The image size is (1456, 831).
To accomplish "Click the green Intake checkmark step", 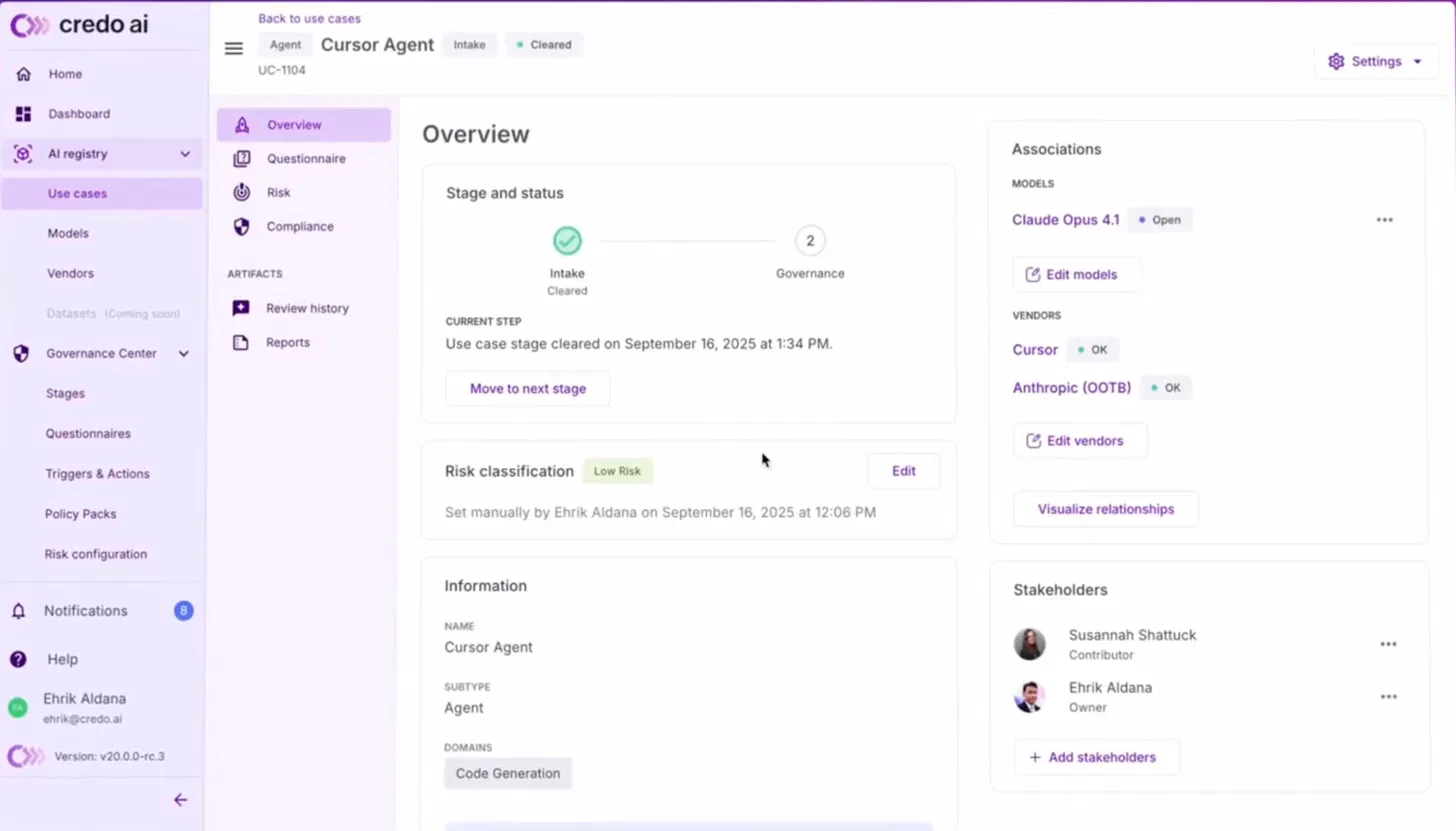I will 567,240.
